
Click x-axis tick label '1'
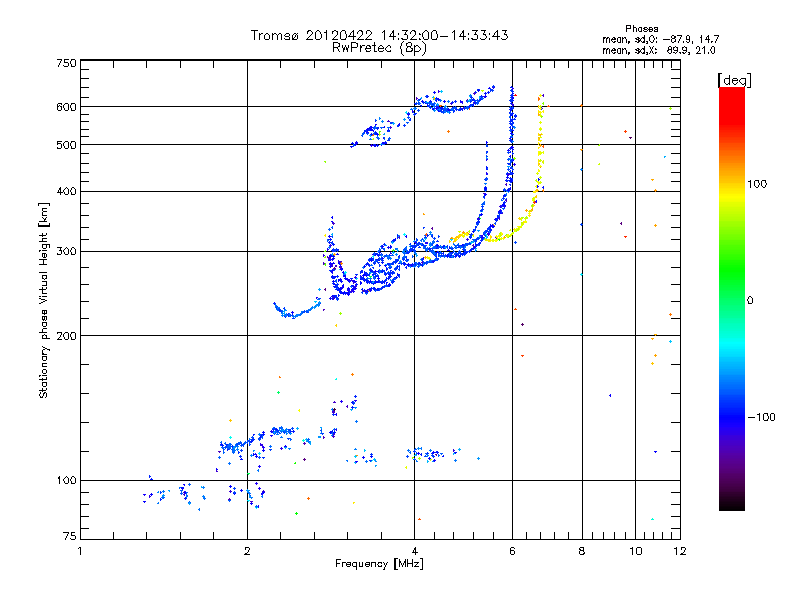80,551
